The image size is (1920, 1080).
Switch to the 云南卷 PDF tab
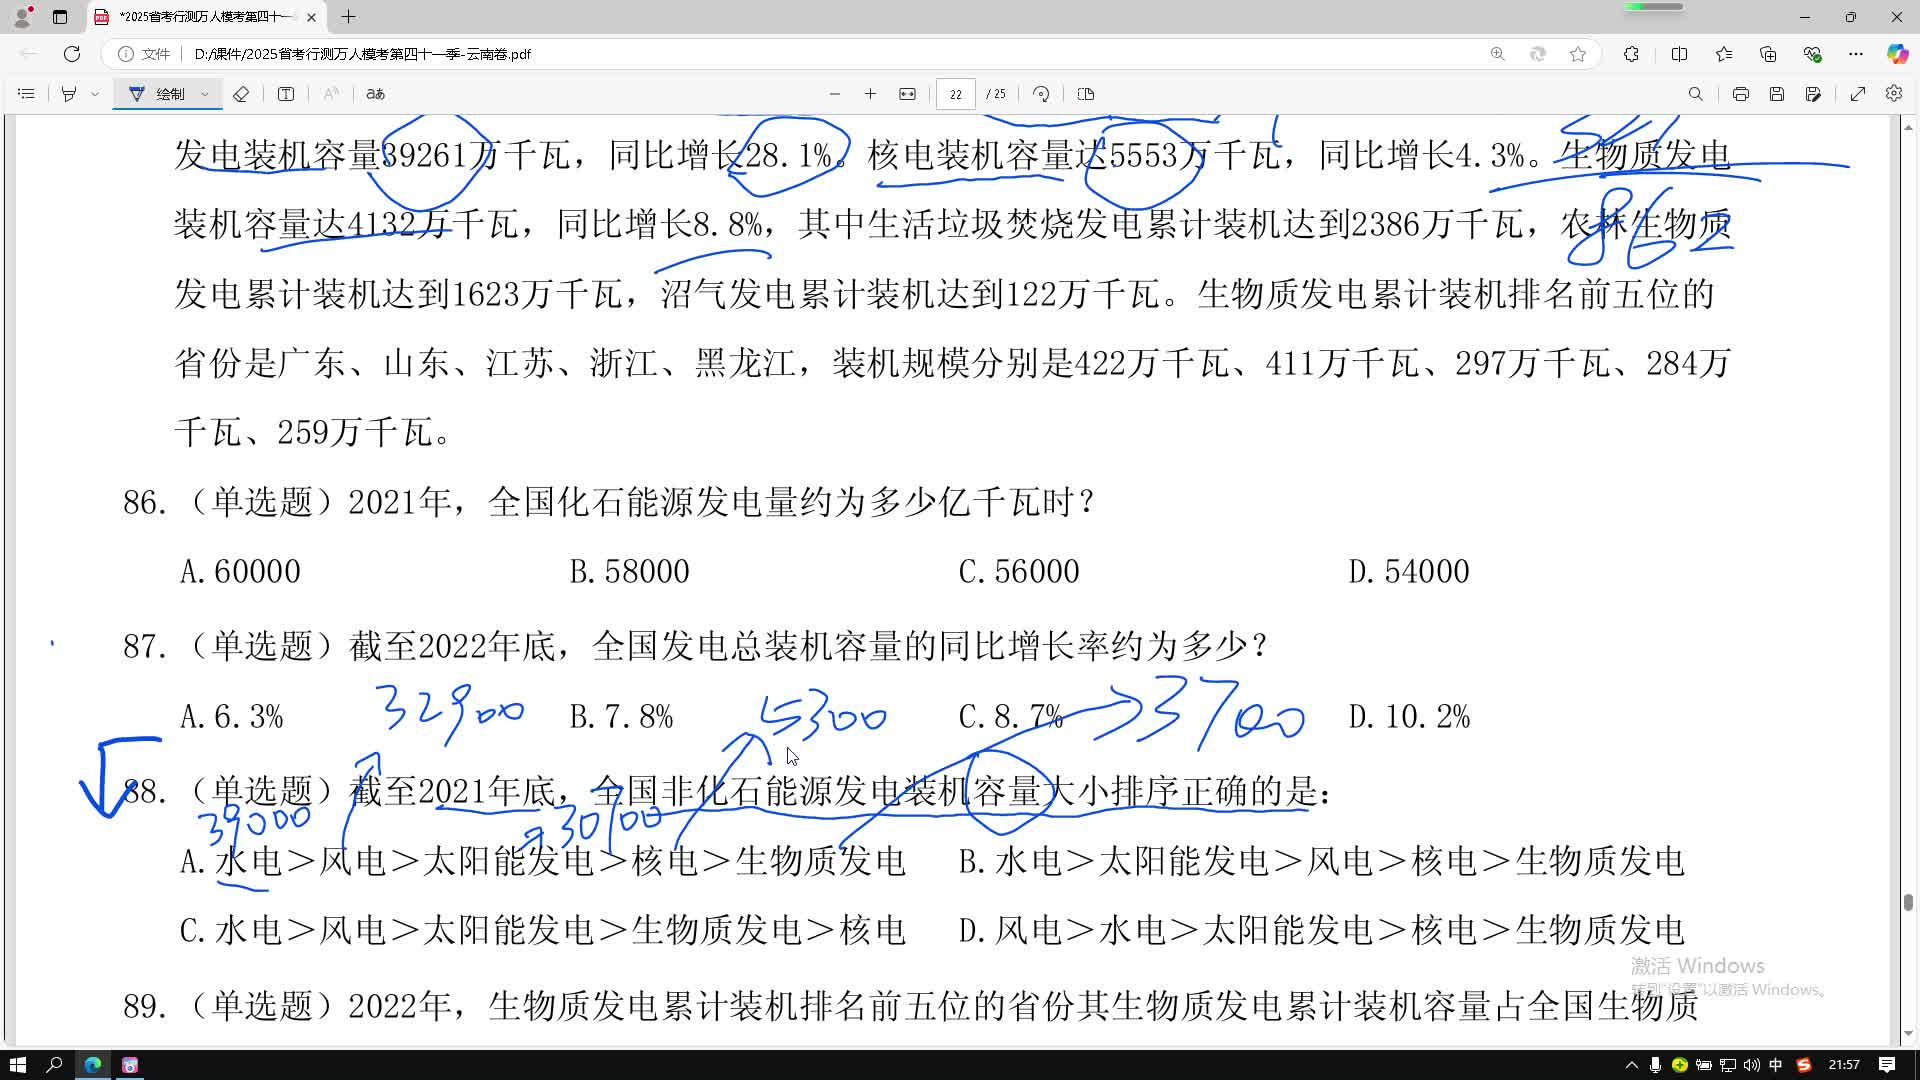point(200,17)
